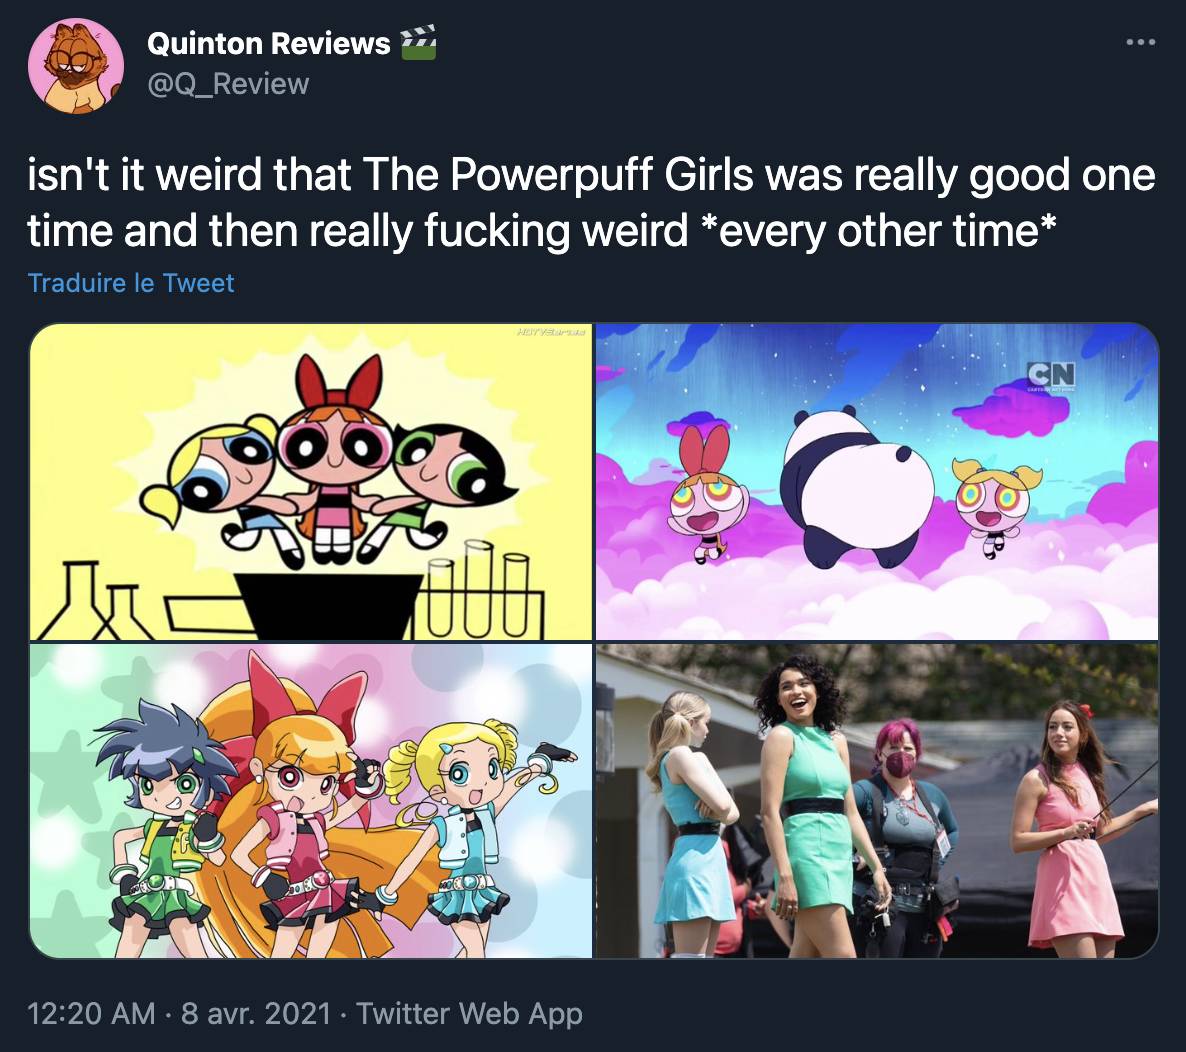Click the CN logo watermark
This screenshot has width=1186, height=1052.
[1051, 375]
